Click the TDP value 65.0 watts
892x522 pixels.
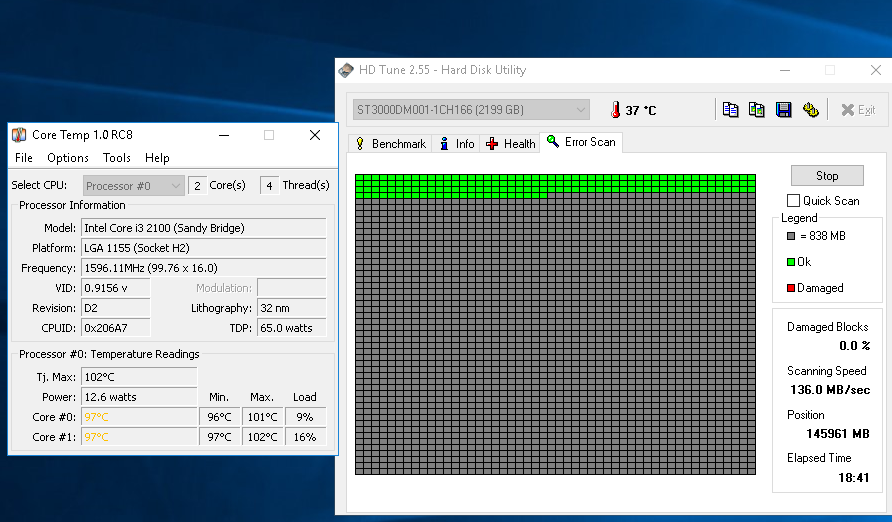pyautogui.click(x=292, y=328)
